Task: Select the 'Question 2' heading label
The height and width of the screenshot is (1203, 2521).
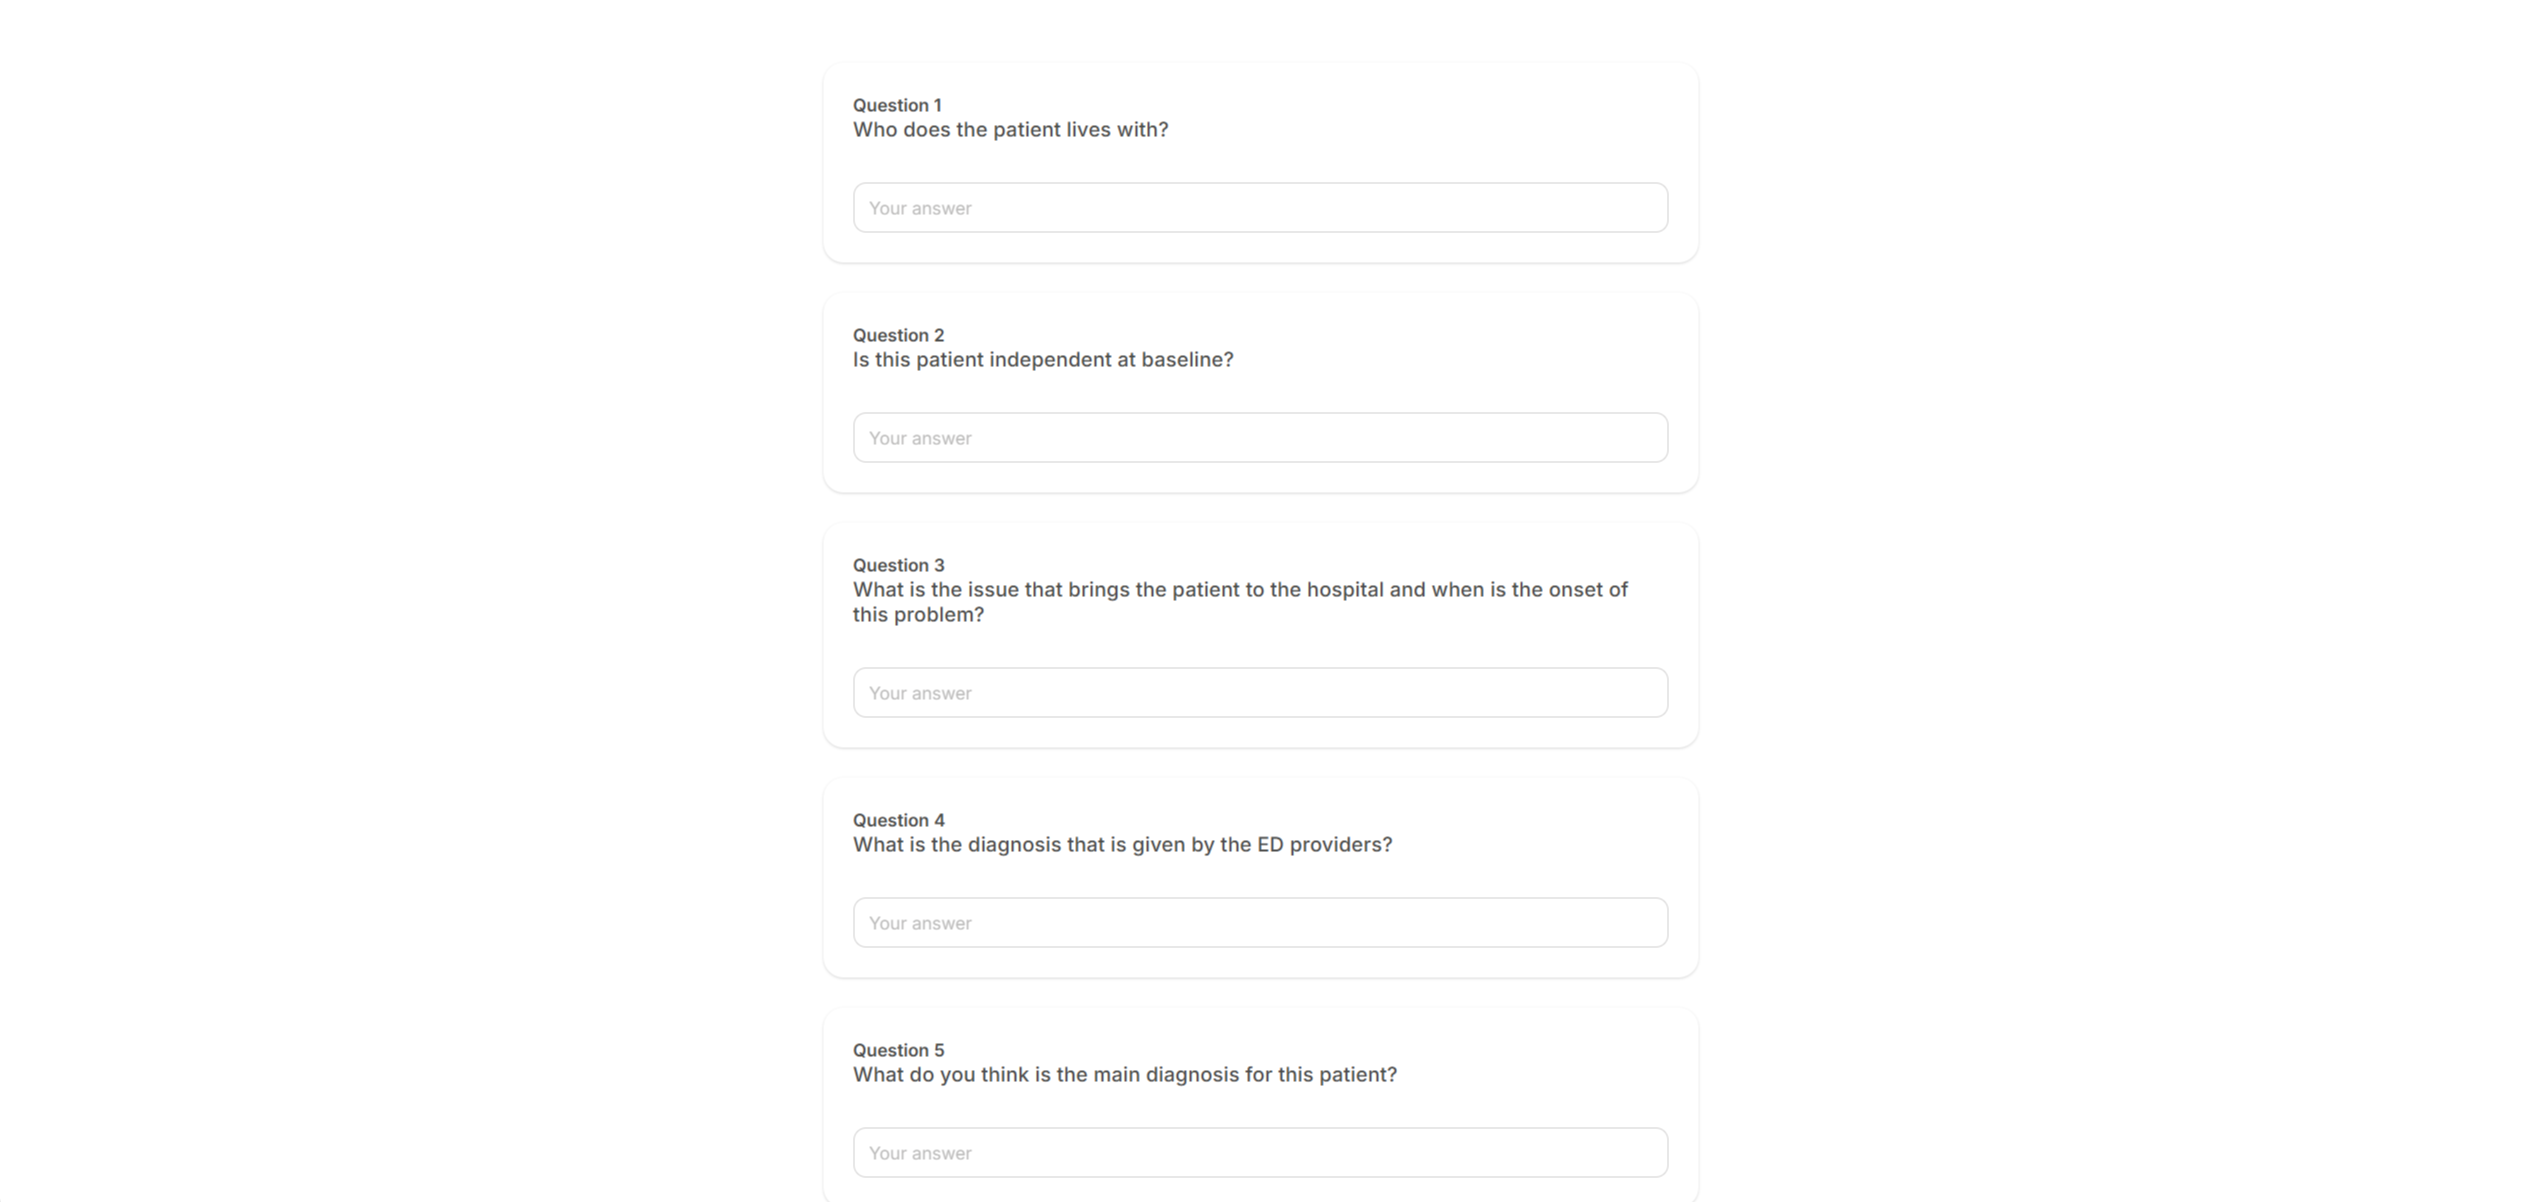Action: pyautogui.click(x=898, y=335)
